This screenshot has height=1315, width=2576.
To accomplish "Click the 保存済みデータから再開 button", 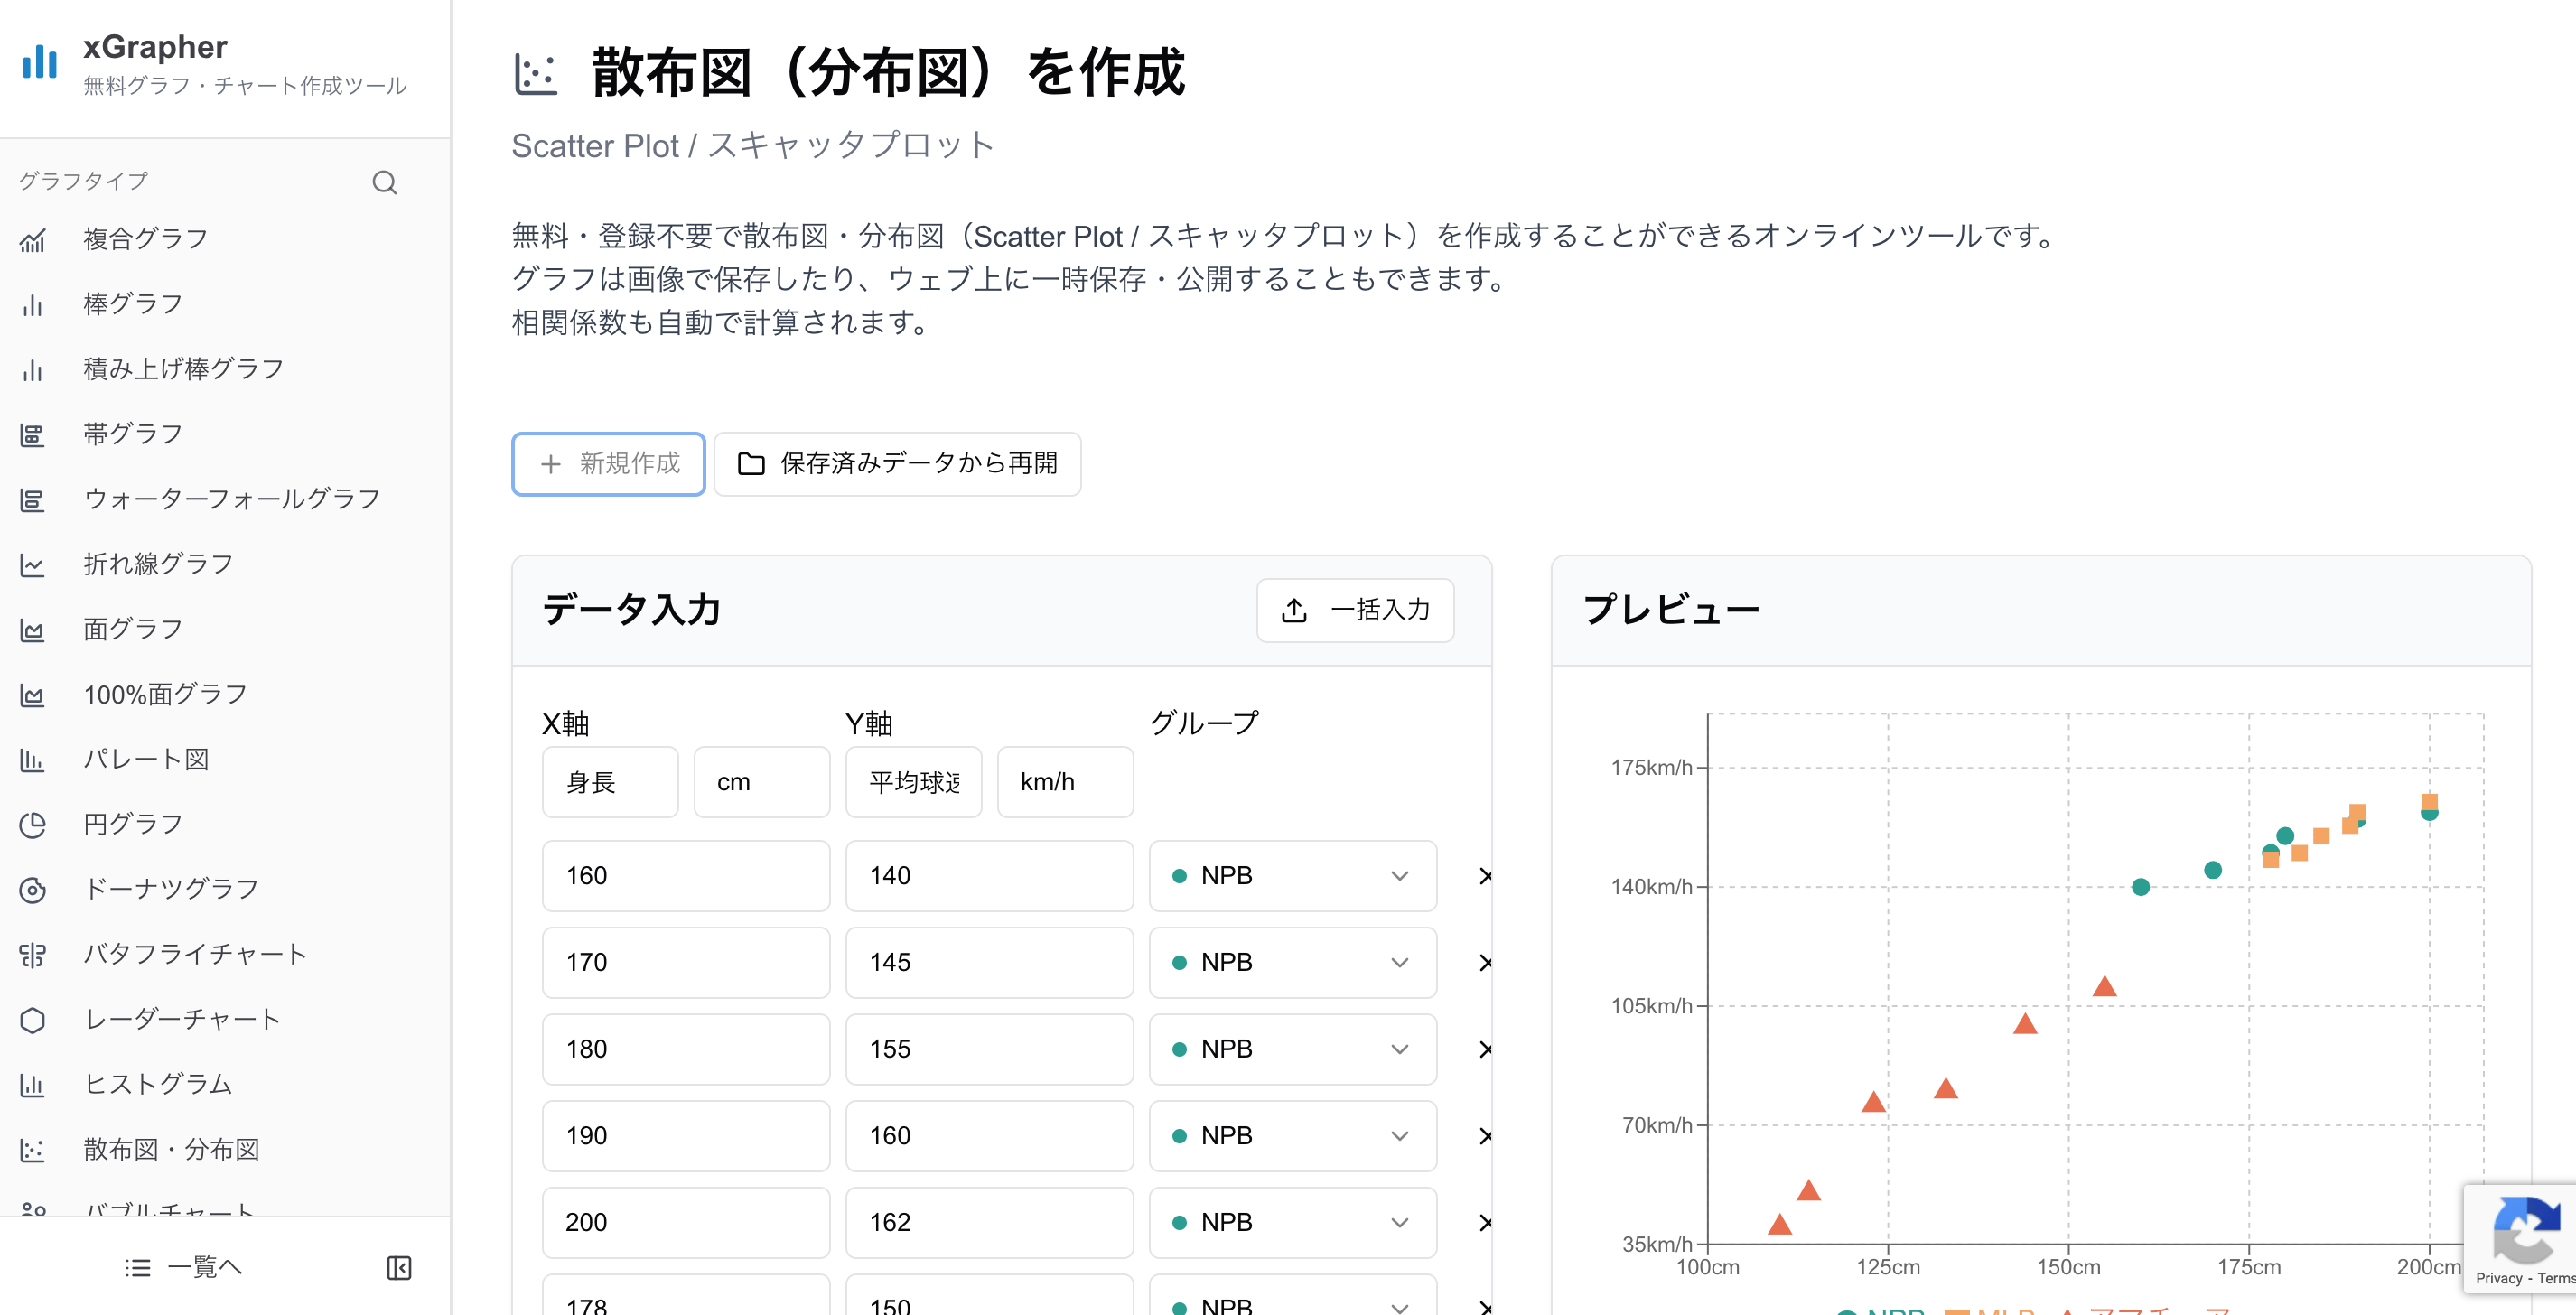I will [x=896, y=463].
